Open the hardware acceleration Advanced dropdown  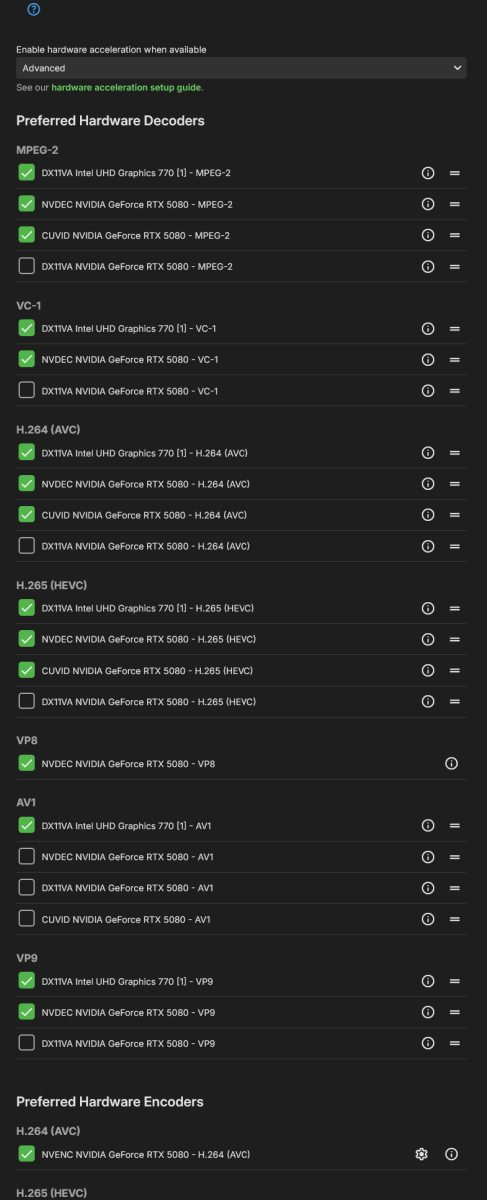point(241,68)
